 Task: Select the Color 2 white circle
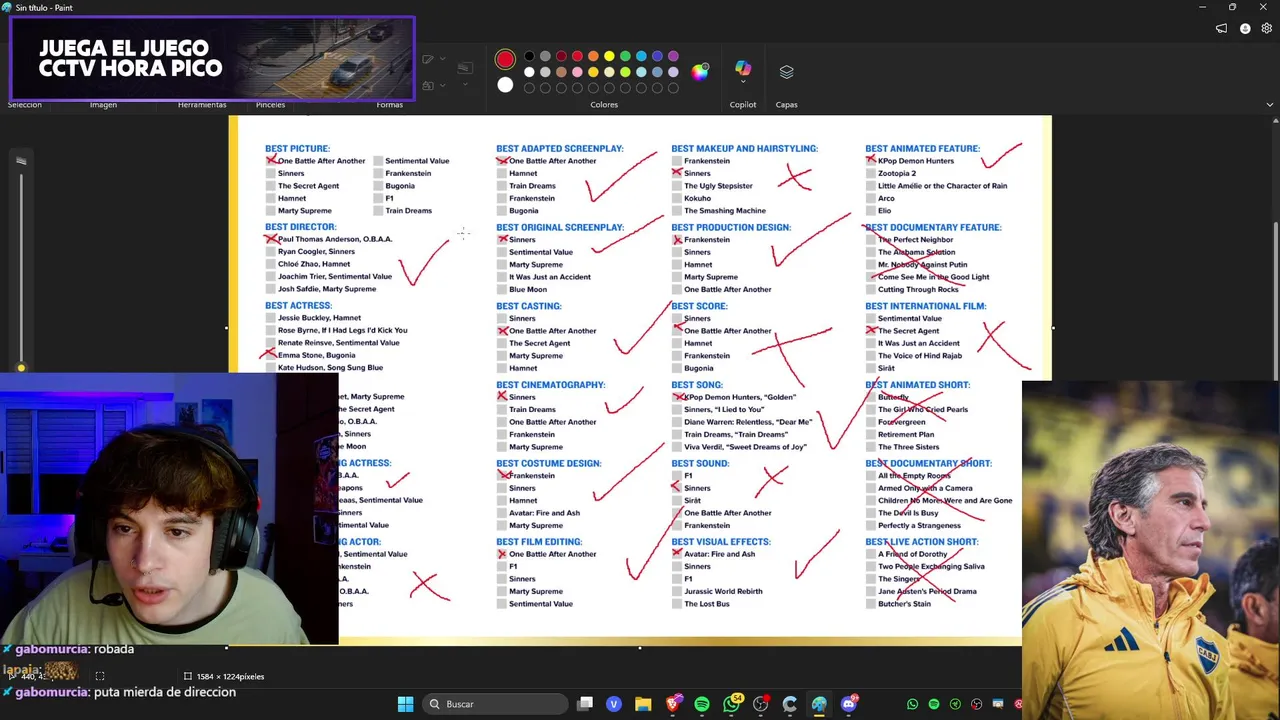click(x=505, y=85)
